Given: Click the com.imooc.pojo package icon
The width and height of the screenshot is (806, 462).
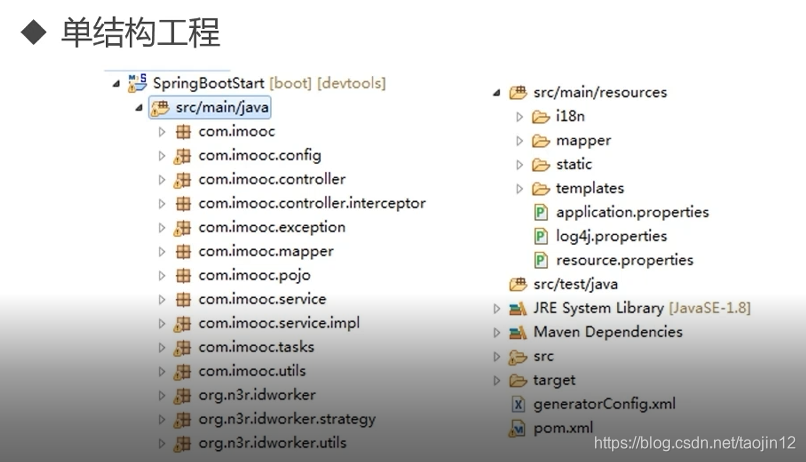Looking at the screenshot, I should pyautogui.click(x=183, y=275).
